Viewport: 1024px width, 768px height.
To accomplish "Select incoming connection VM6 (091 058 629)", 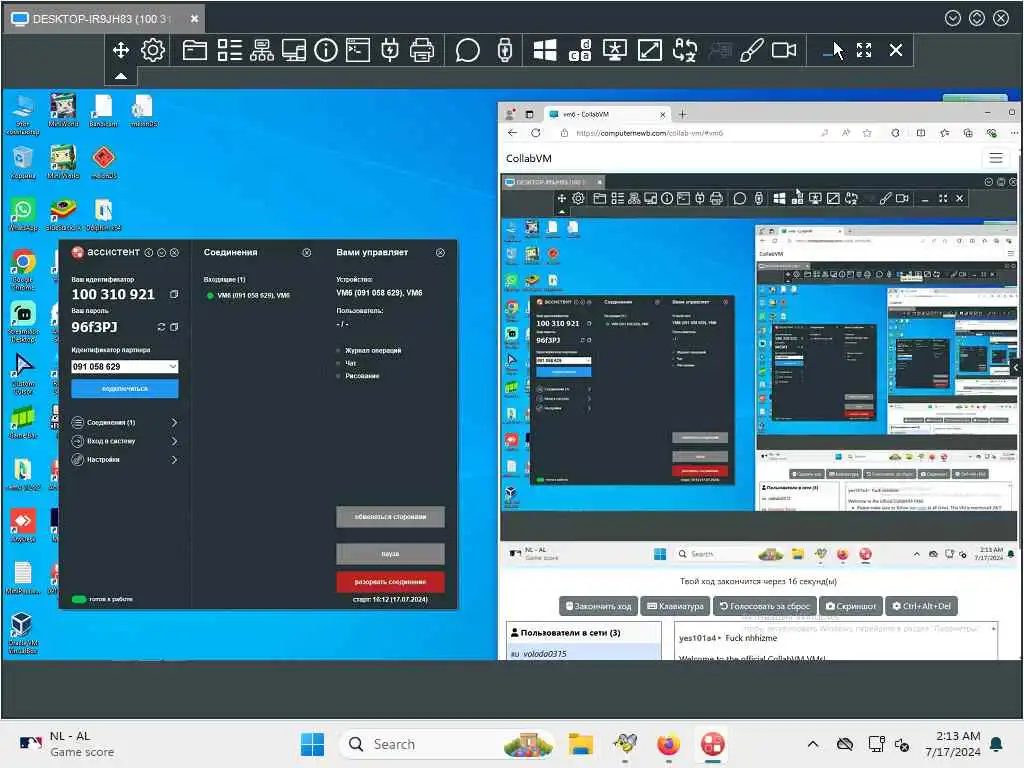I will coord(248,295).
